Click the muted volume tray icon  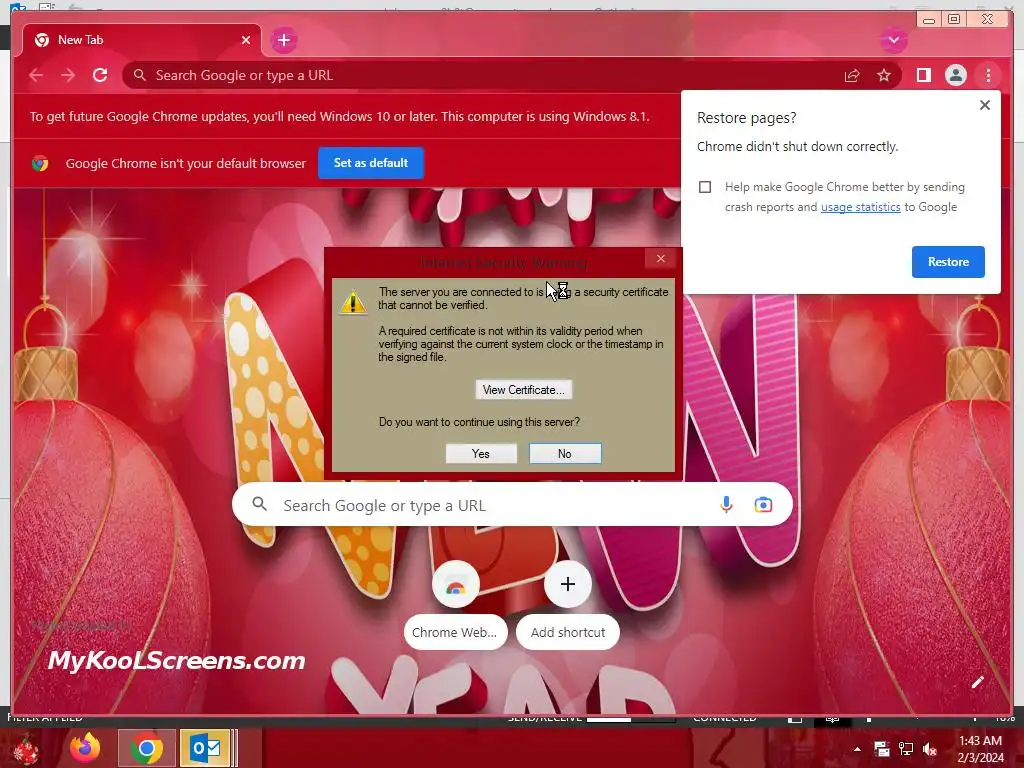pos(930,749)
